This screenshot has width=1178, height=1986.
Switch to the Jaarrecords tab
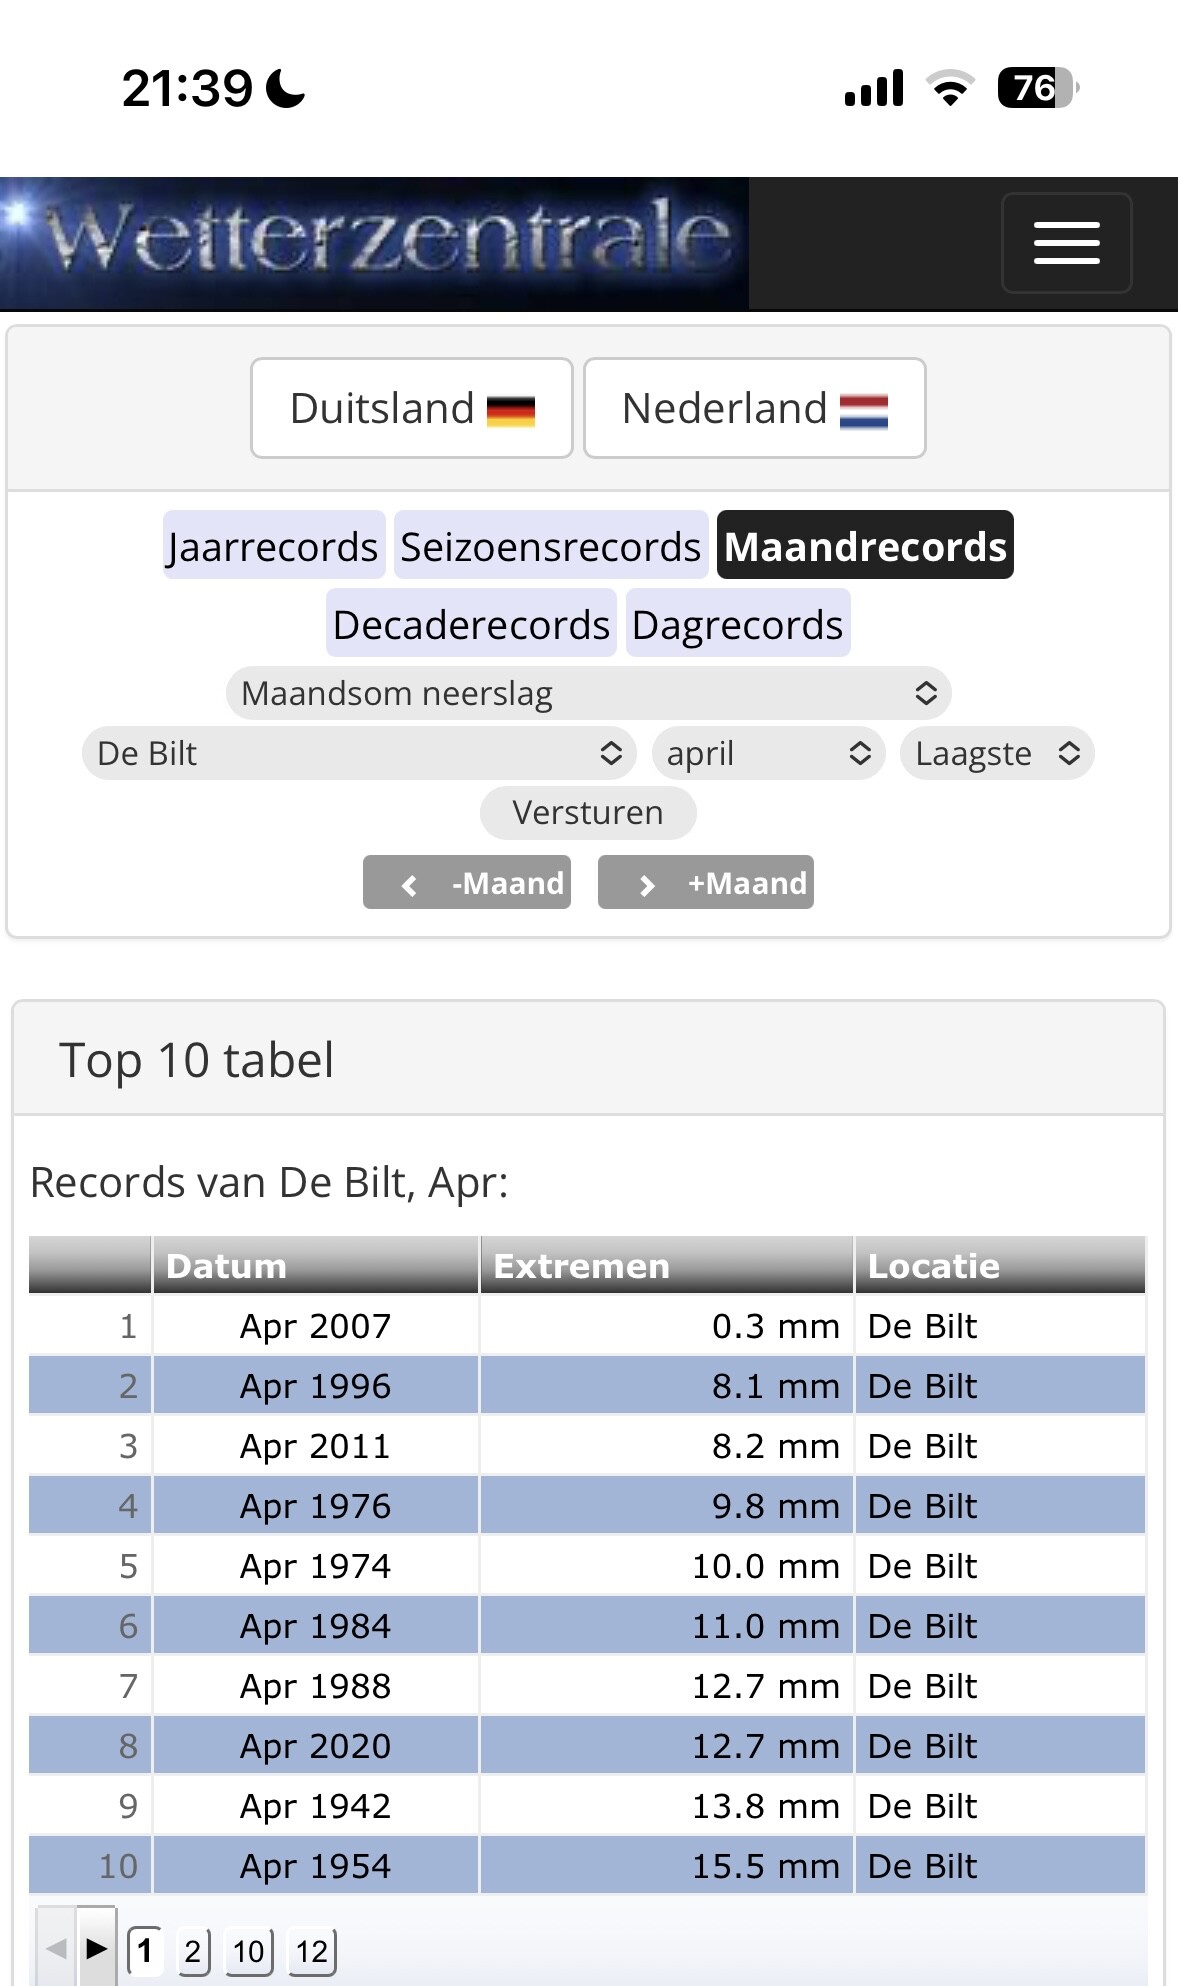(274, 546)
